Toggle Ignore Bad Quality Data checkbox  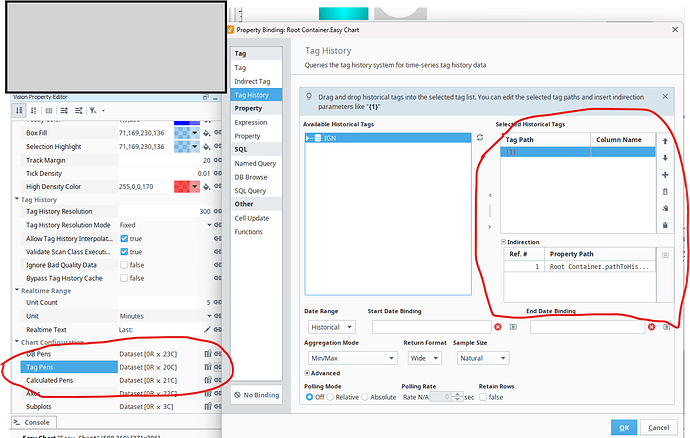124,265
